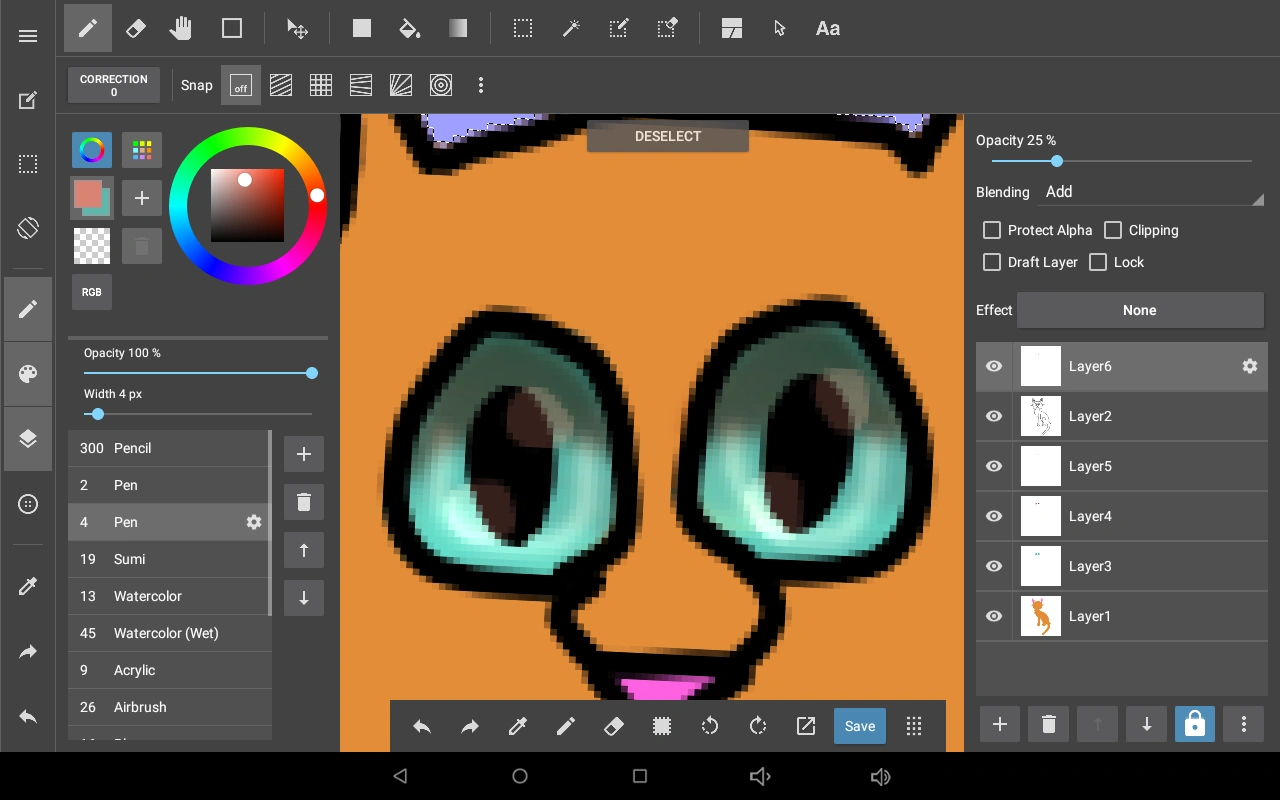The width and height of the screenshot is (1280, 800).
Task: Open layers panel from left sidebar
Action: coord(28,439)
